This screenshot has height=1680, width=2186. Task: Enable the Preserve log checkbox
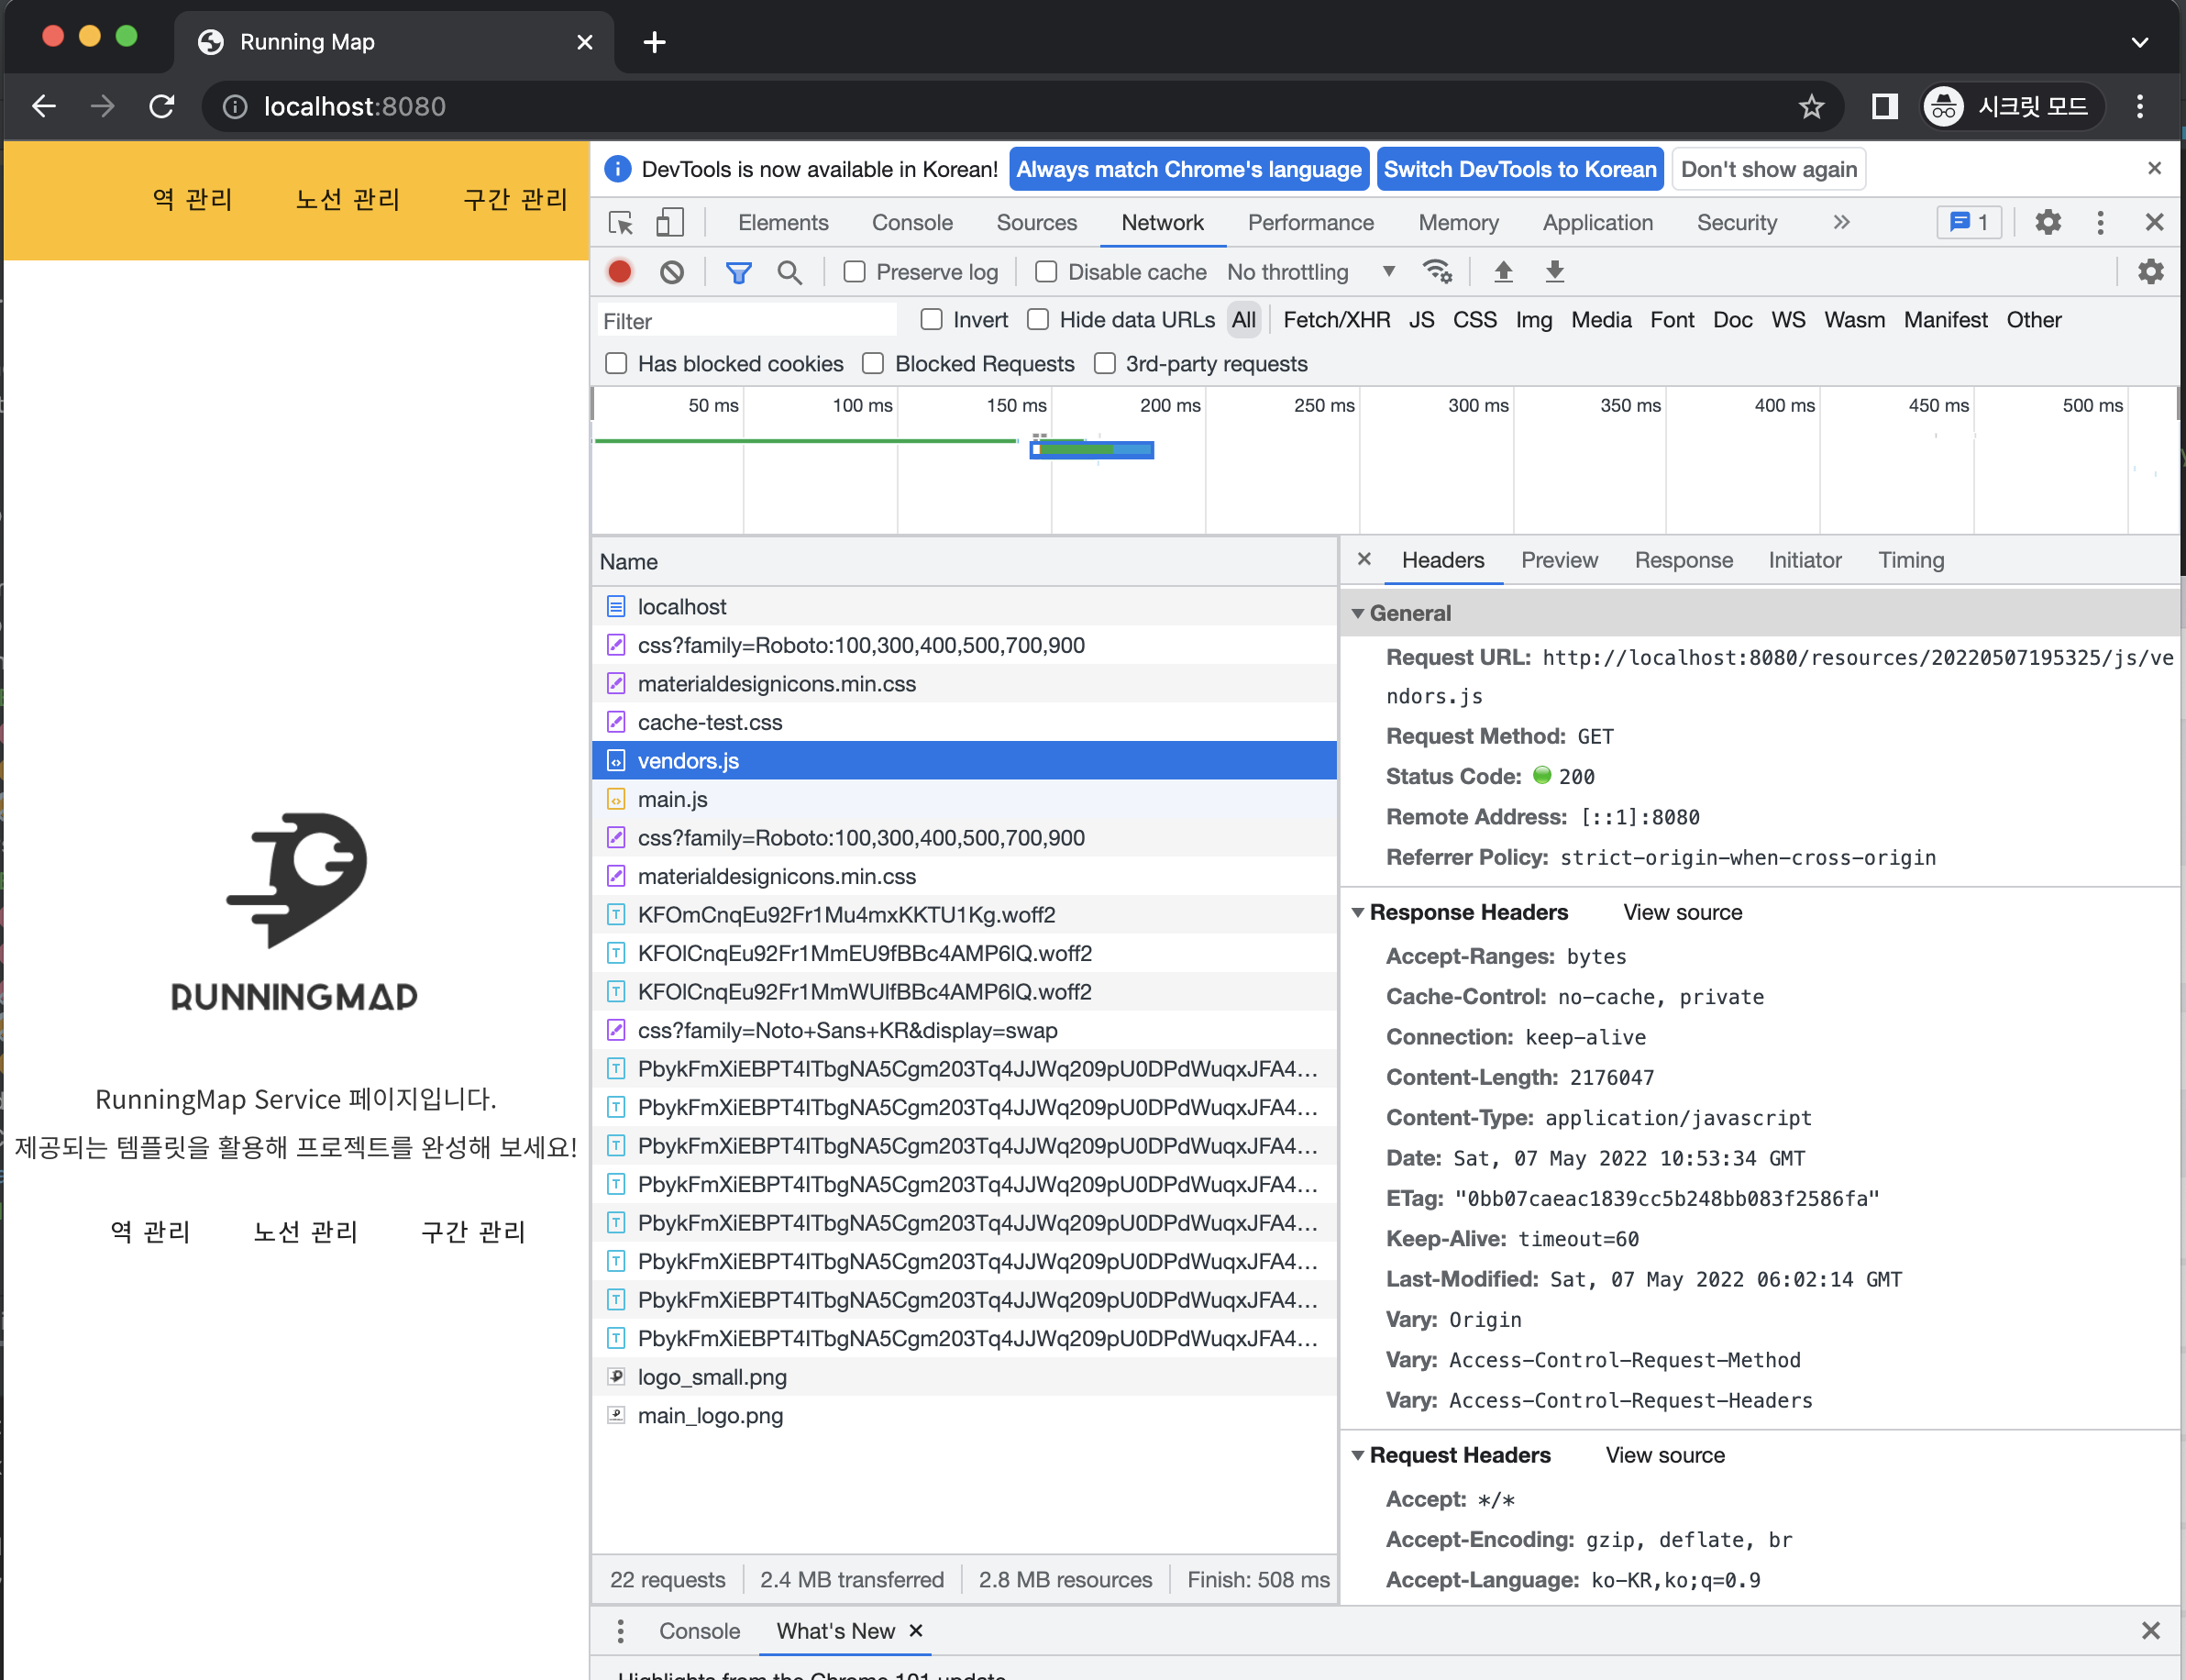(854, 272)
